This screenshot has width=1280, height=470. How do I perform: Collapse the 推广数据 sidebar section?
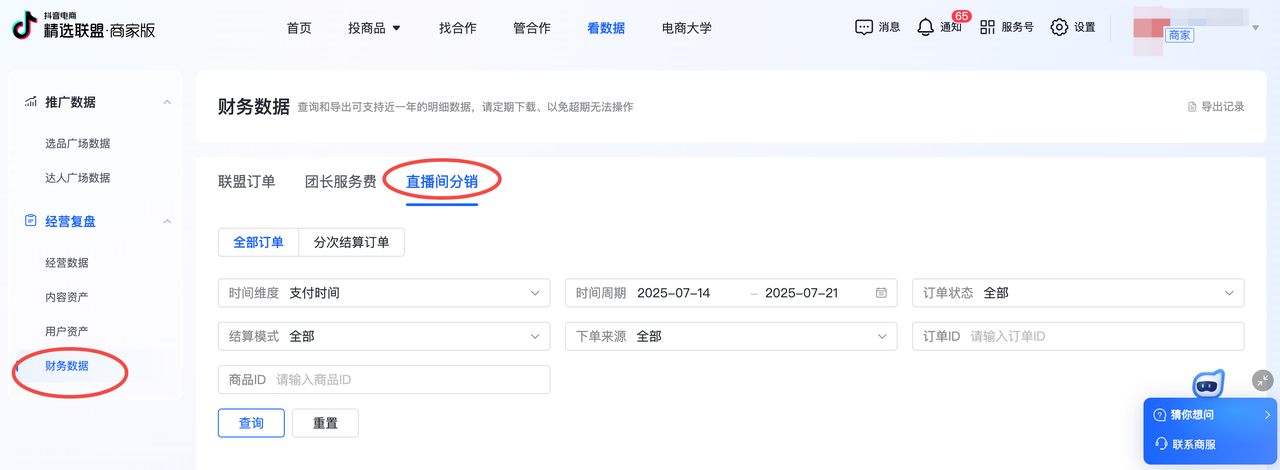coord(167,102)
